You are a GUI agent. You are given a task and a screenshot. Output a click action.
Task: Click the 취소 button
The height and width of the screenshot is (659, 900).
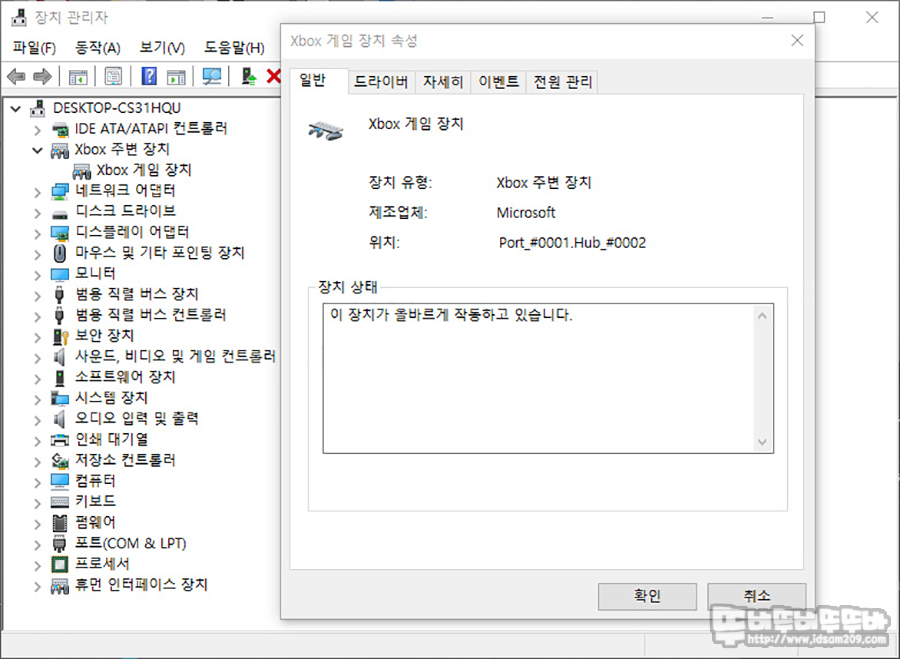click(756, 596)
